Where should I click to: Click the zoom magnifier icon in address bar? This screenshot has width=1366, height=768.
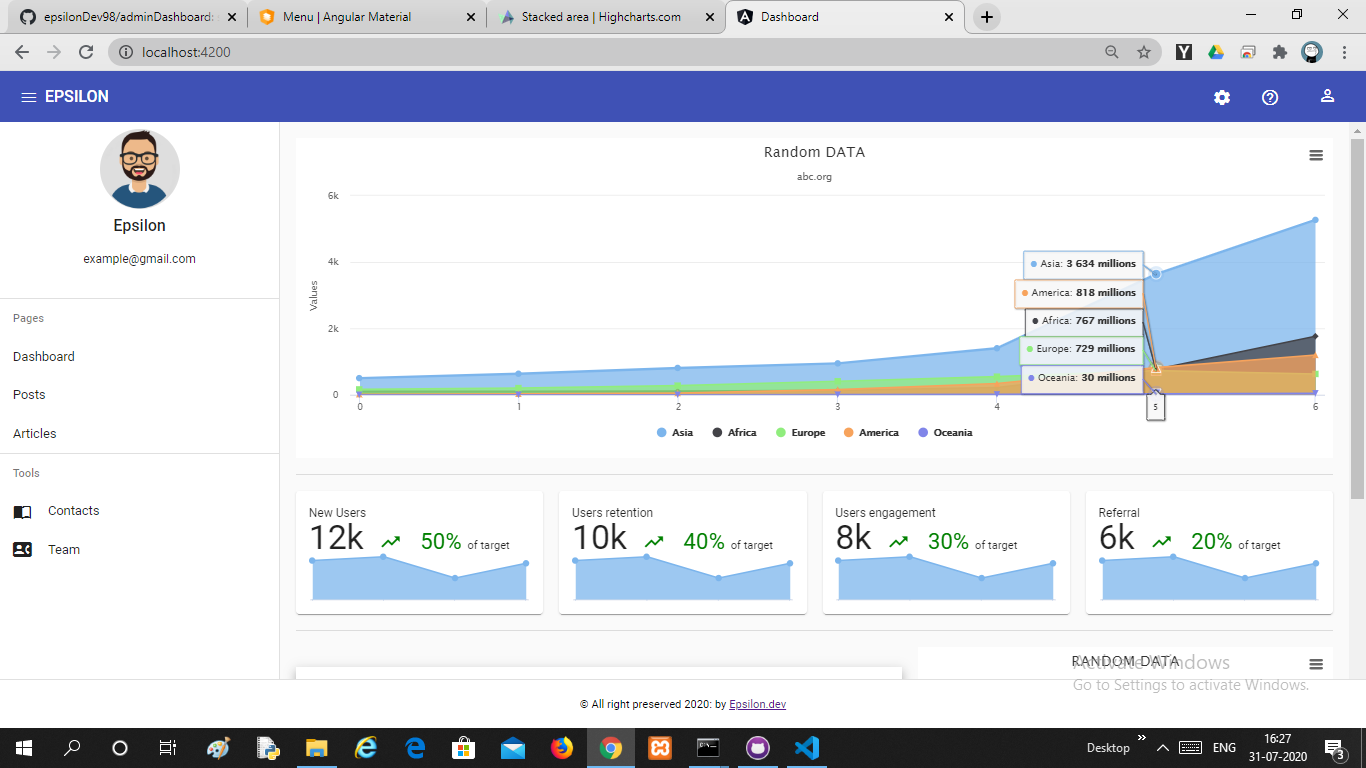point(1112,52)
